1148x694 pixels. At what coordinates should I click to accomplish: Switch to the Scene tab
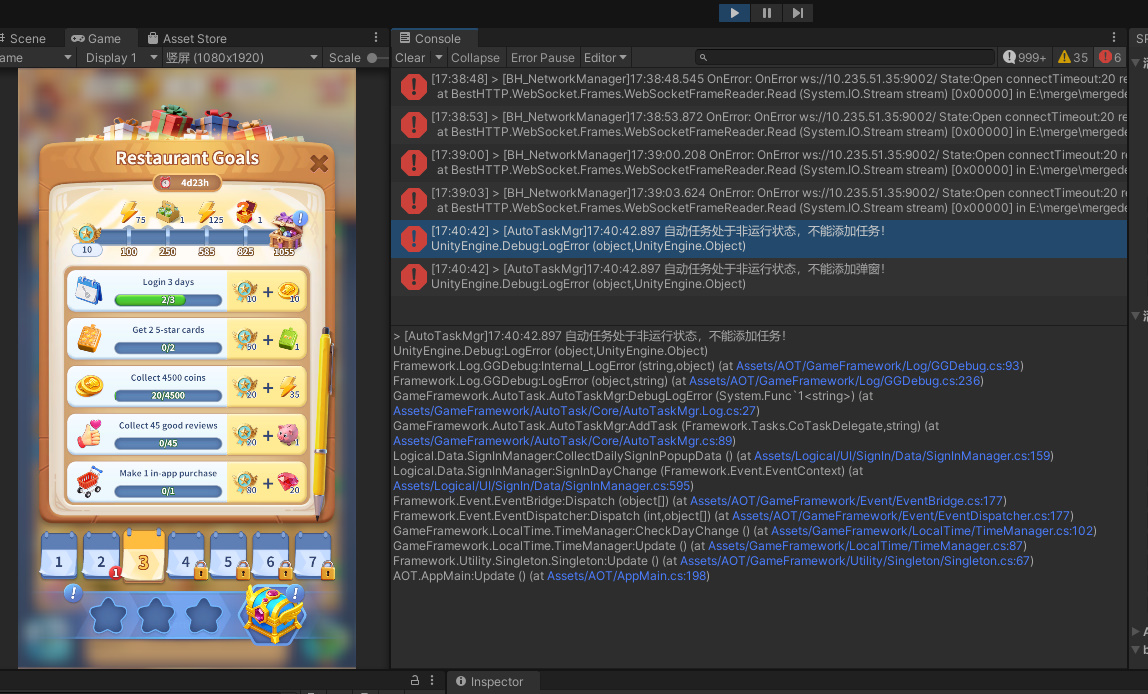point(27,38)
